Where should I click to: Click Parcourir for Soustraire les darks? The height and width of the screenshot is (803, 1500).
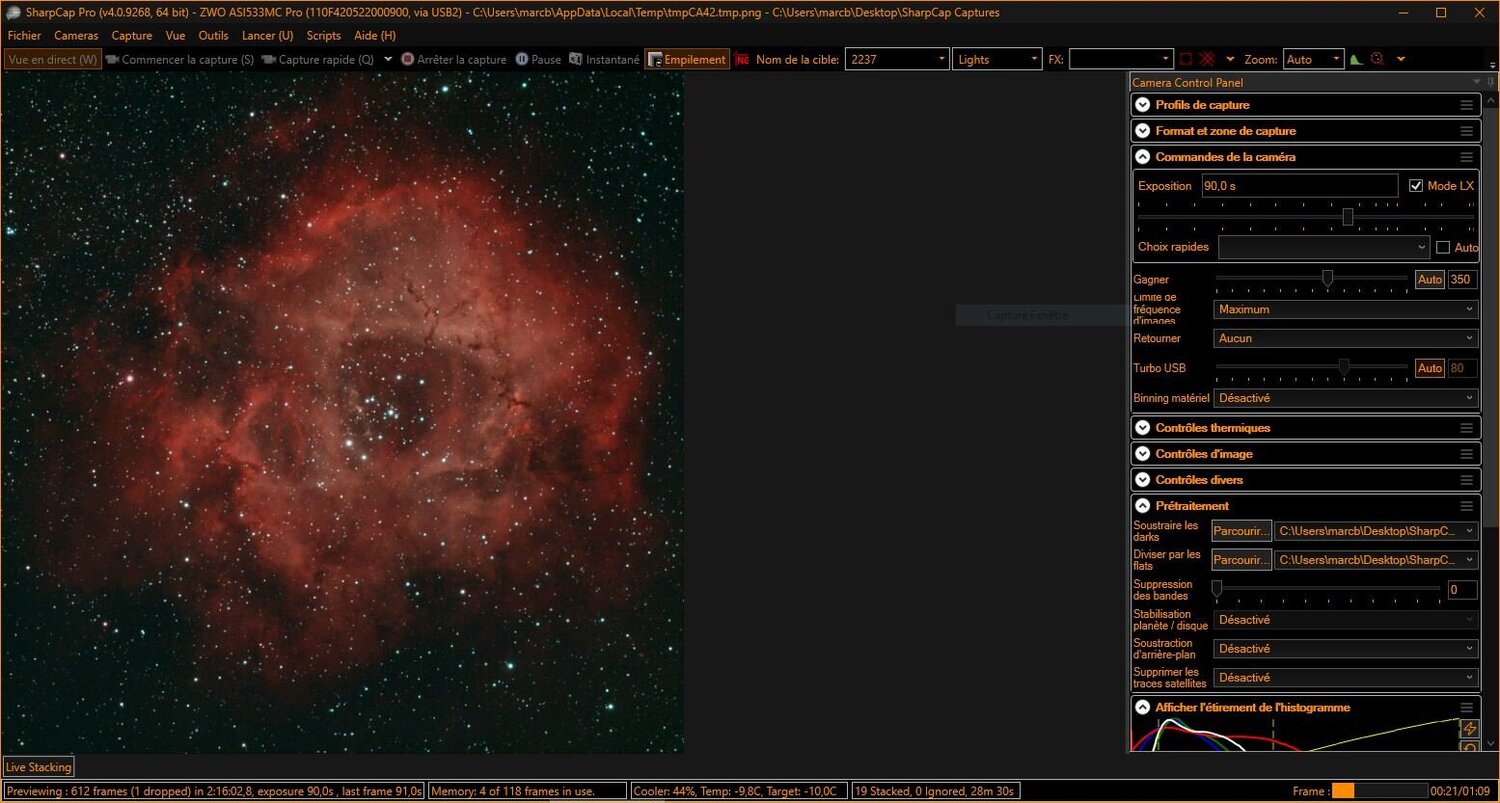tap(1242, 531)
